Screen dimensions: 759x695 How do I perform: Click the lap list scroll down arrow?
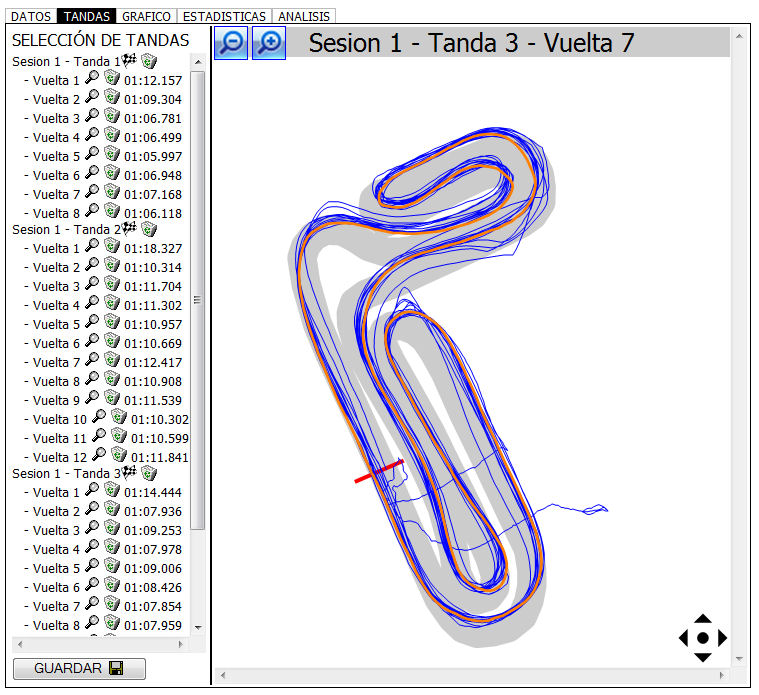pos(197,627)
